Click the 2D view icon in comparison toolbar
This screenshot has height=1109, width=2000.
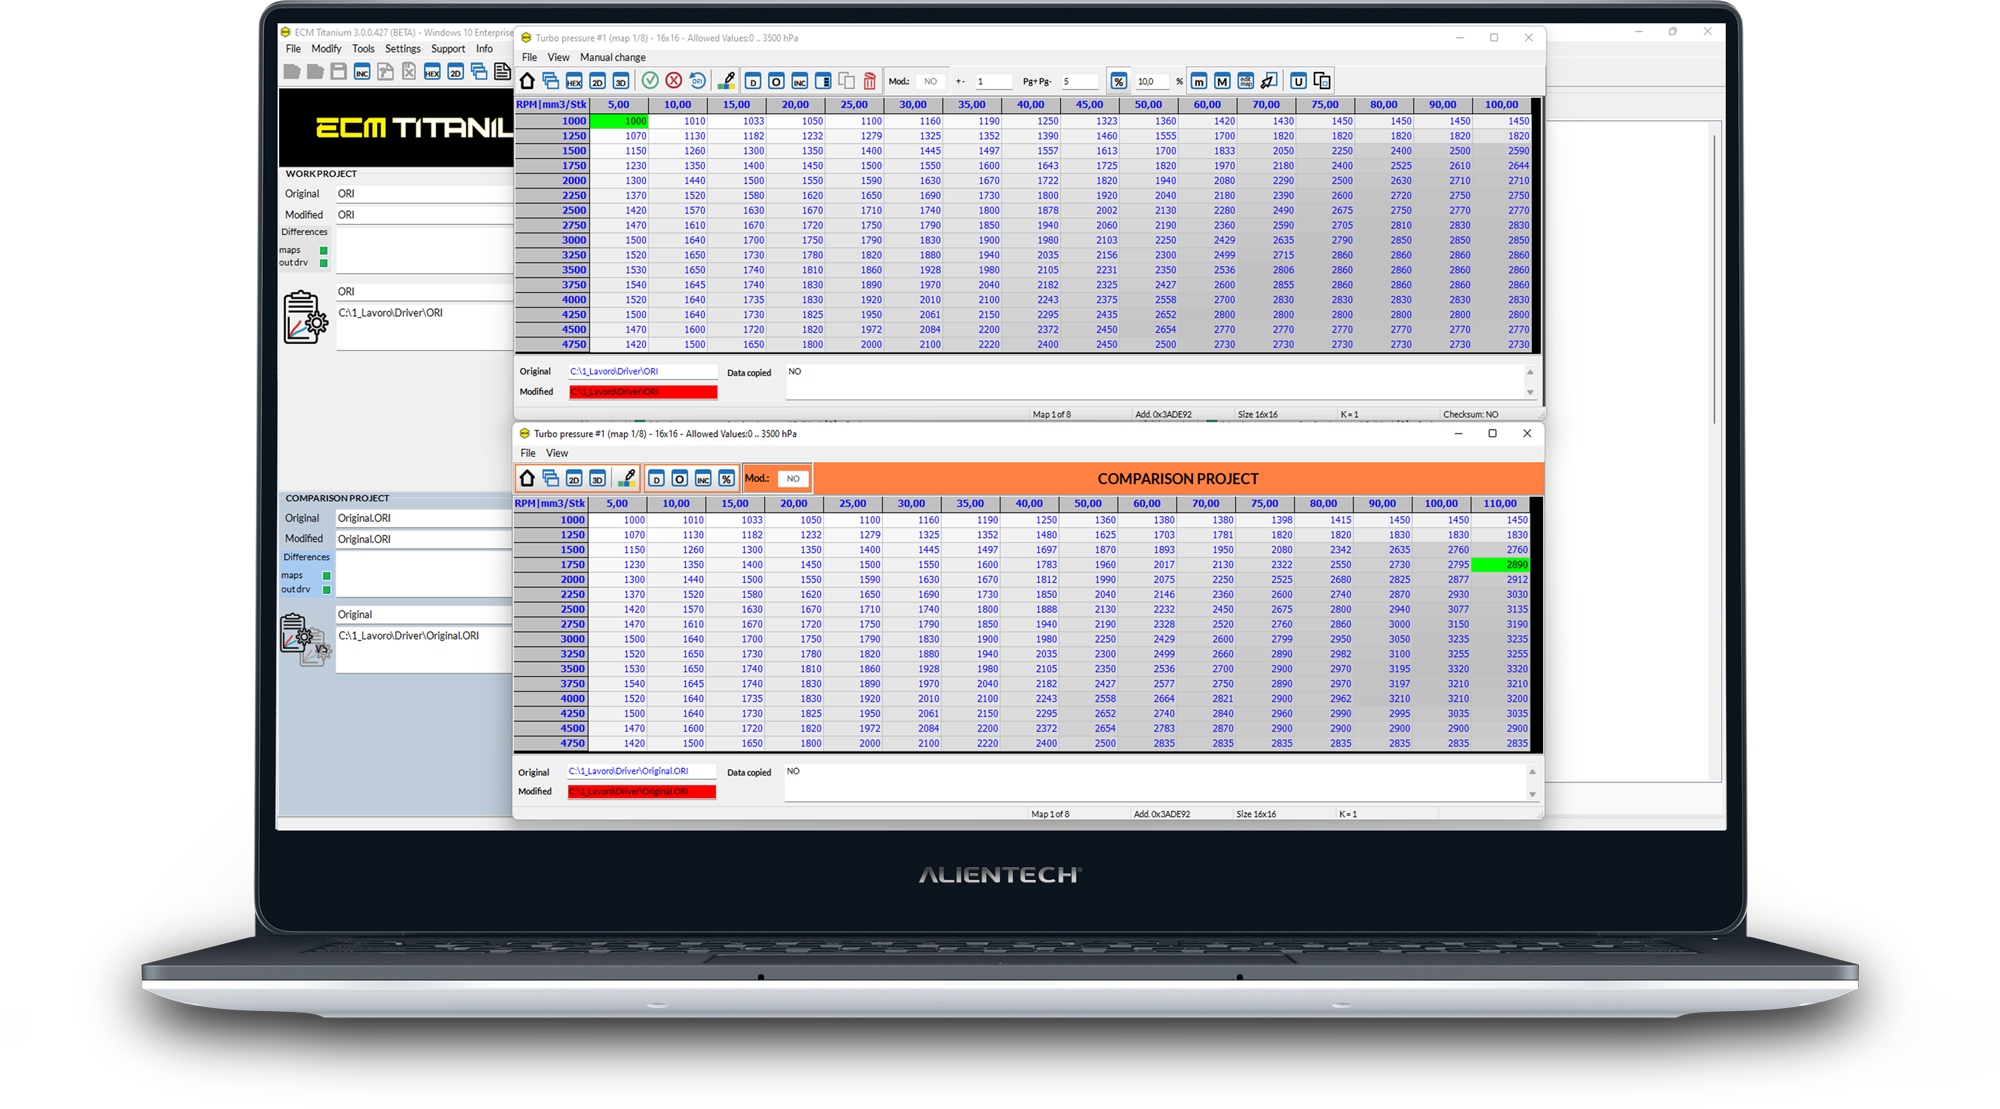574,479
